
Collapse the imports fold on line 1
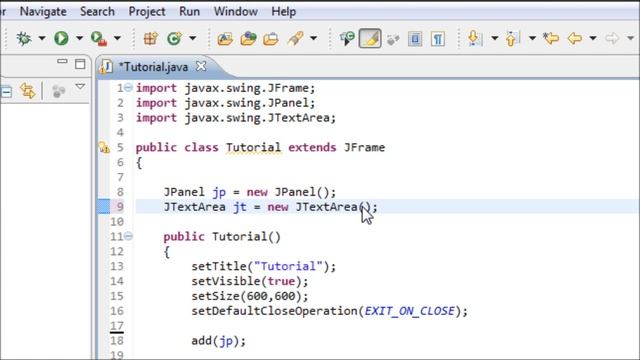coord(128,87)
